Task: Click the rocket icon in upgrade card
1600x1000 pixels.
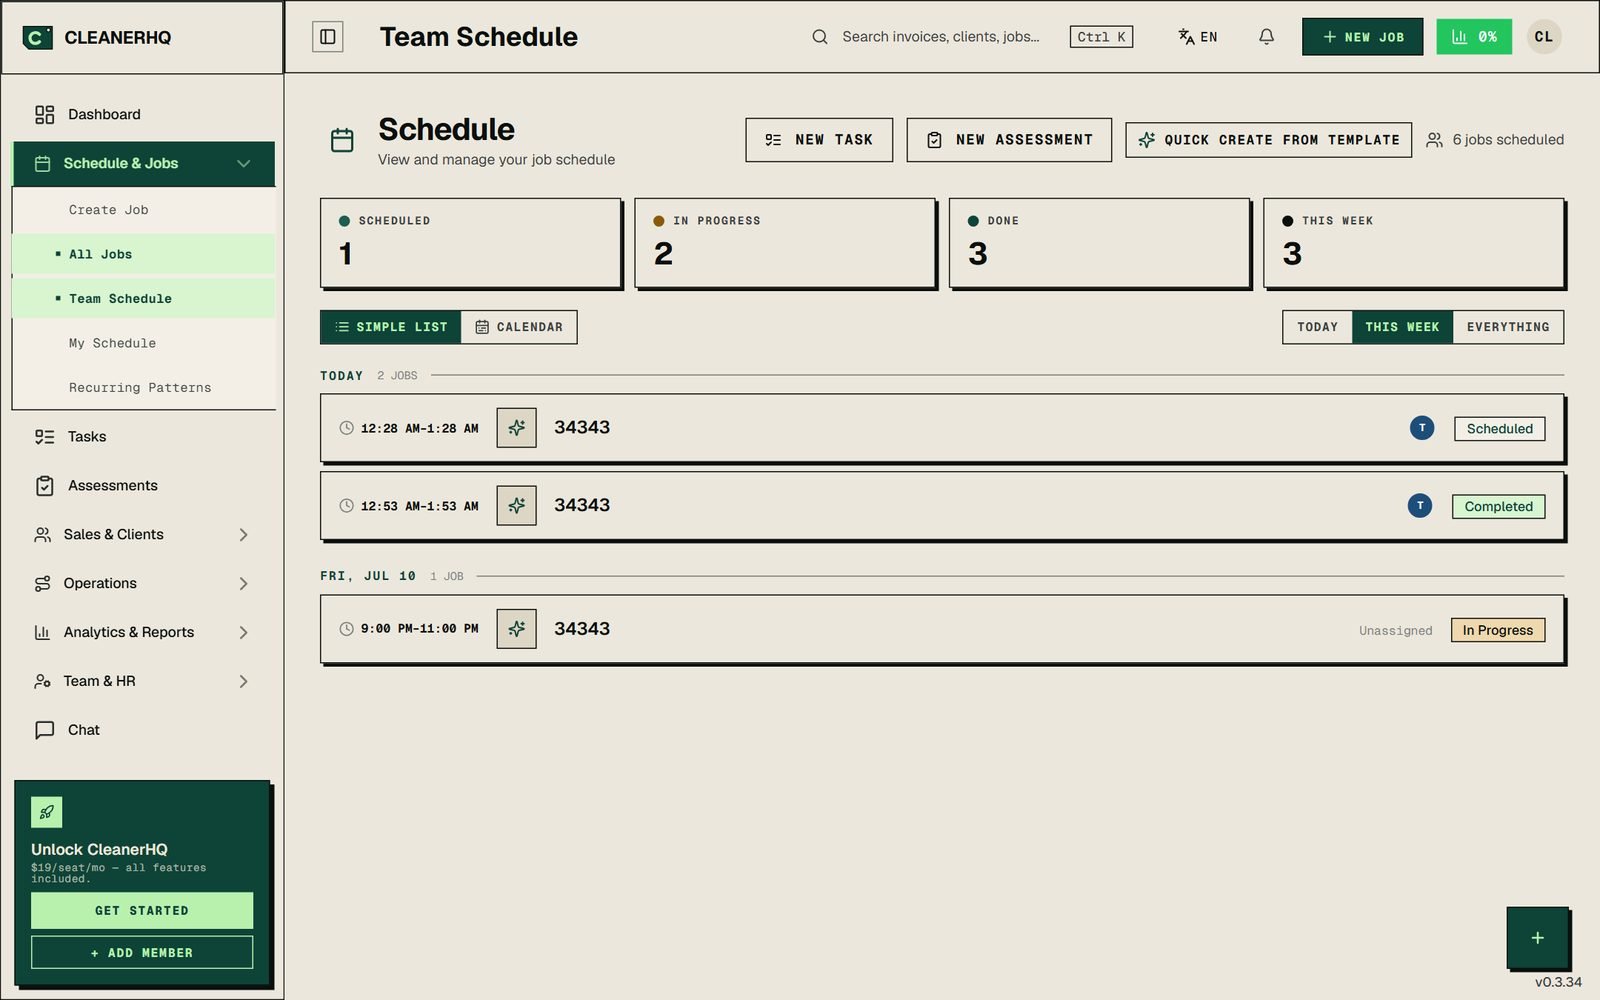Action: point(47,812)
